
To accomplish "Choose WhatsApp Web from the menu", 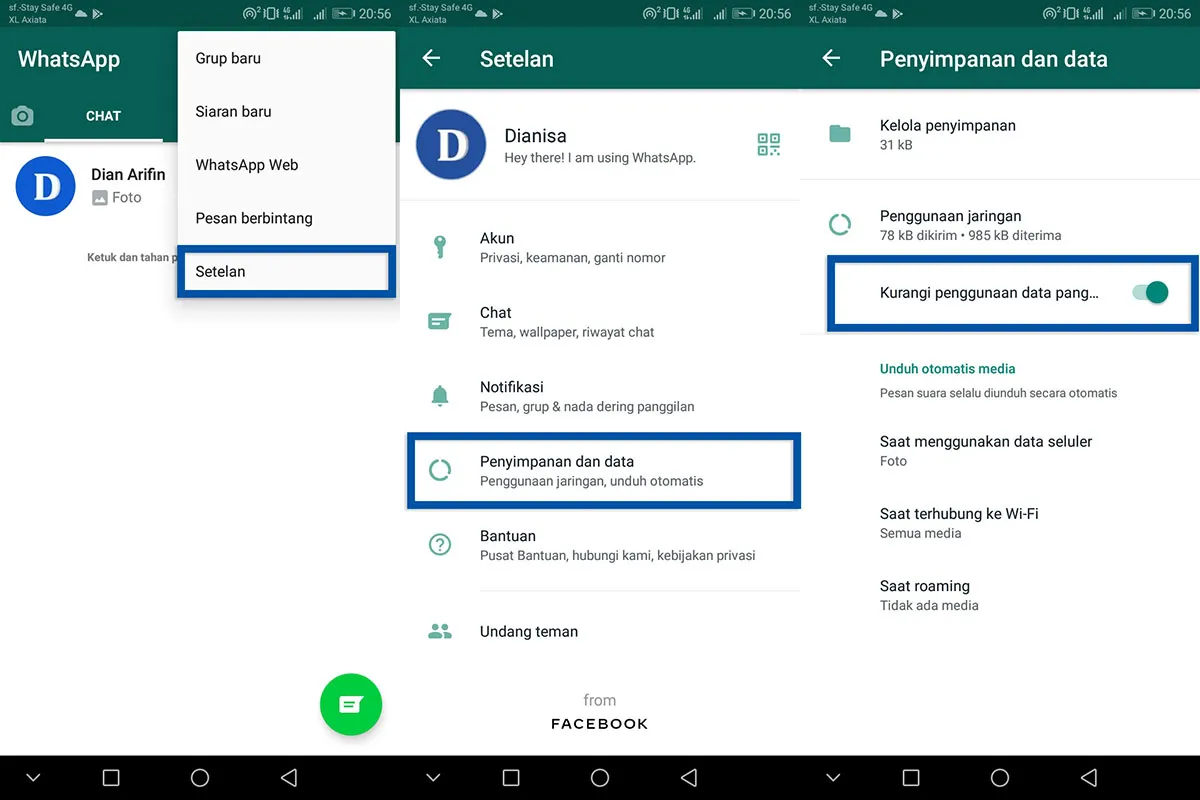I will (x=247, y=165).
